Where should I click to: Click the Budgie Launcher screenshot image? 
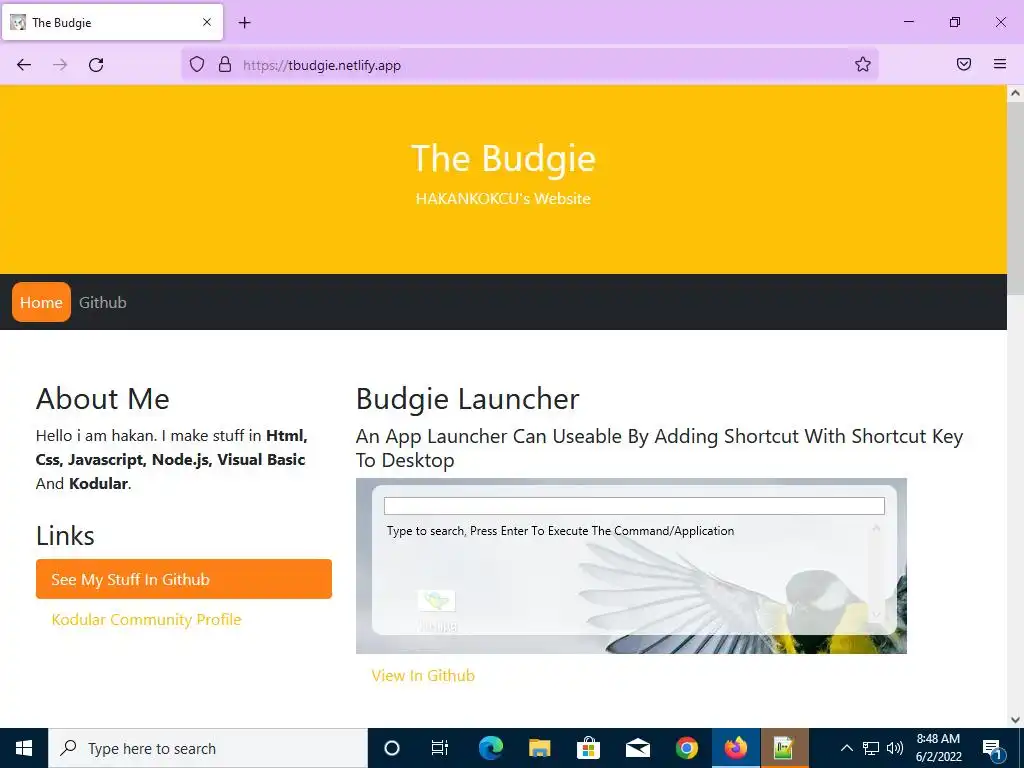[631, 566]
